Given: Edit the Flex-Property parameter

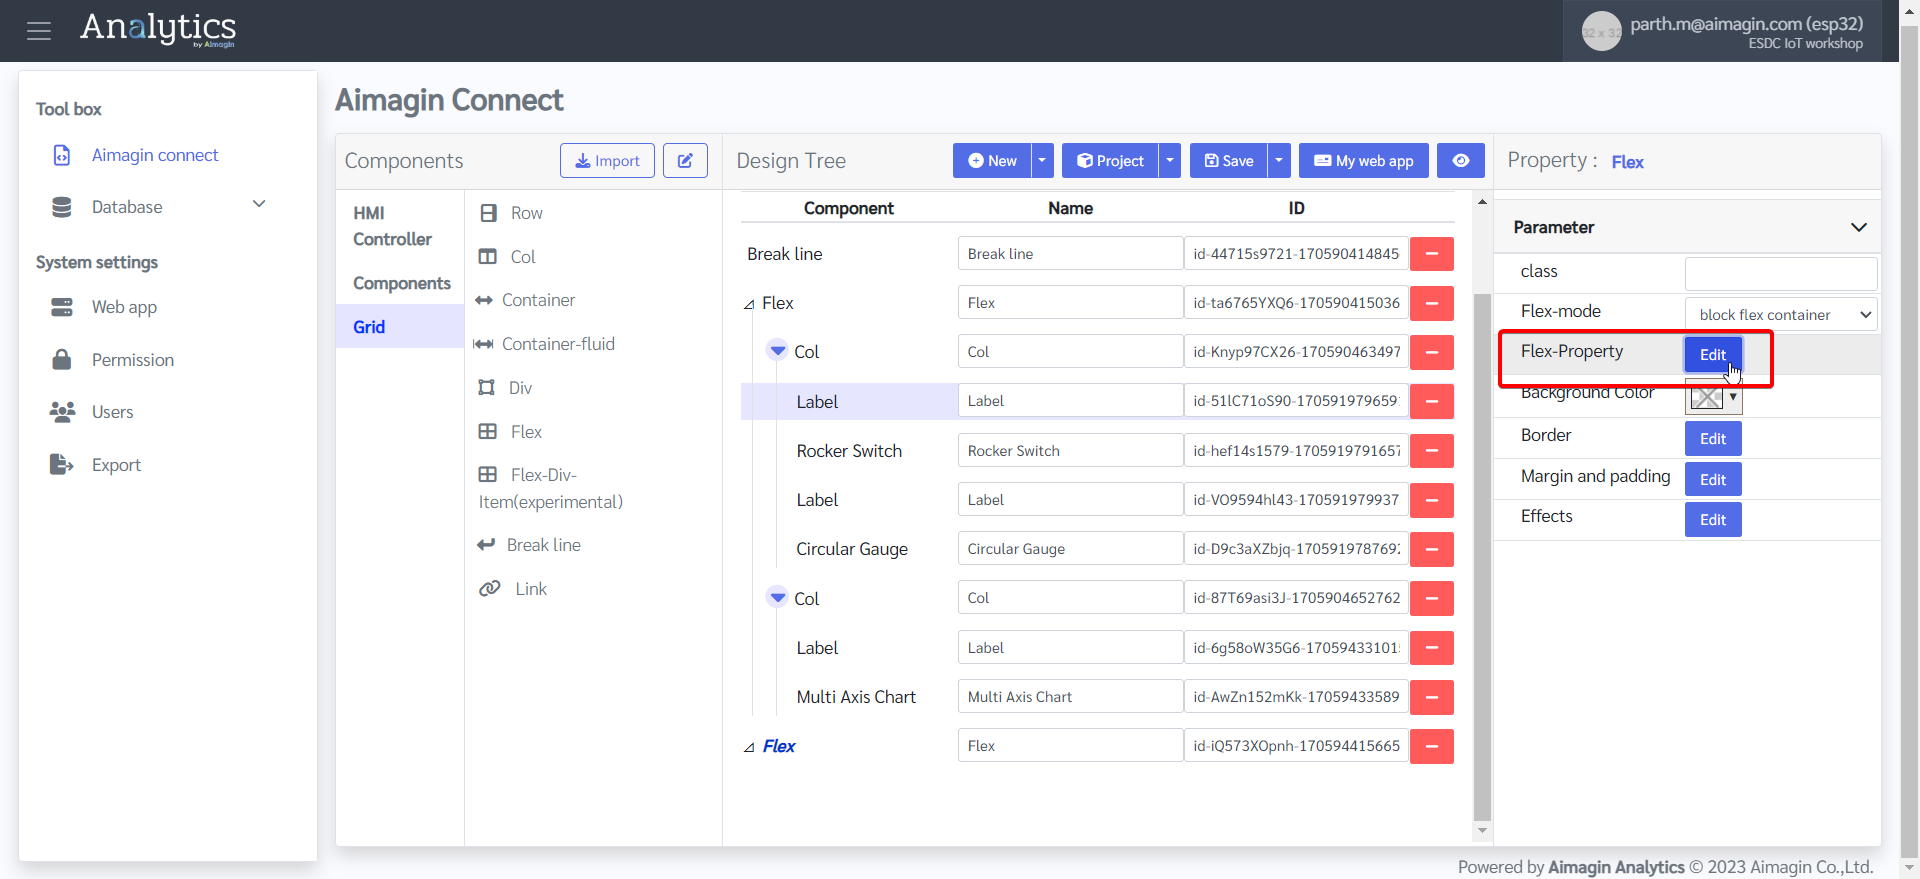Looking at the screenshot, I should click(1713, 355).
